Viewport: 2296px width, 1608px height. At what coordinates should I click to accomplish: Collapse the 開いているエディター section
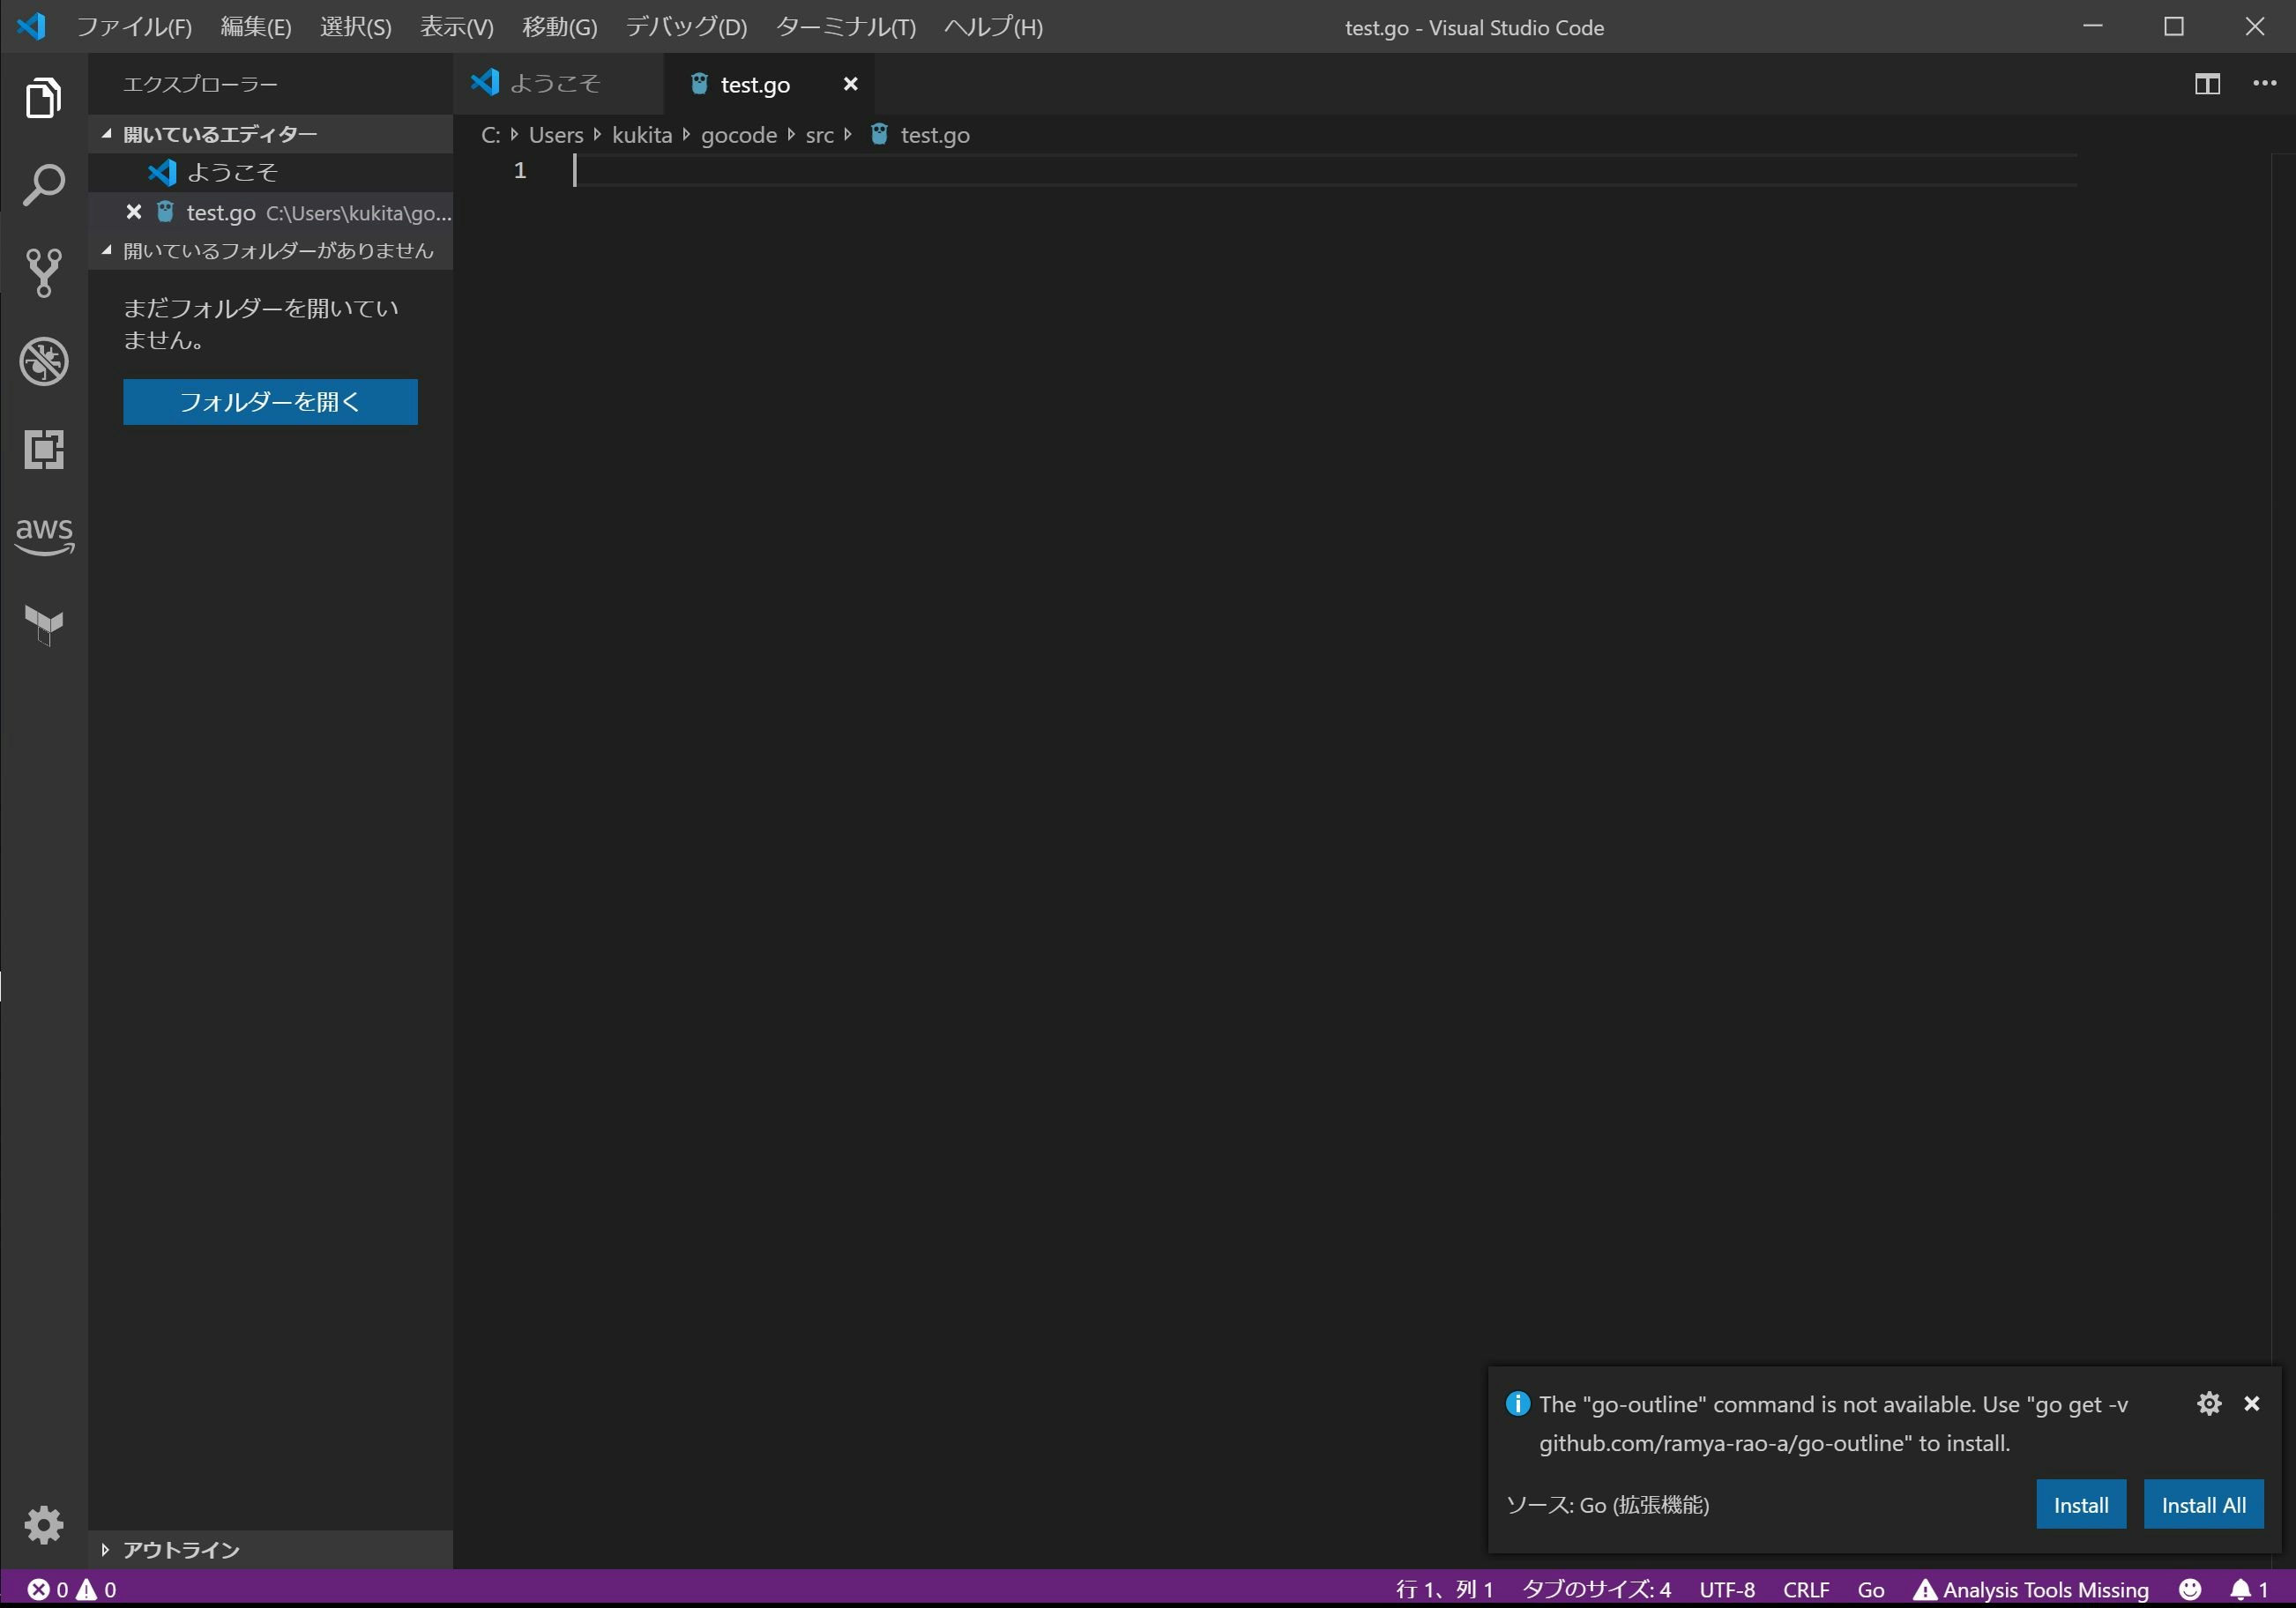[219, 134]
